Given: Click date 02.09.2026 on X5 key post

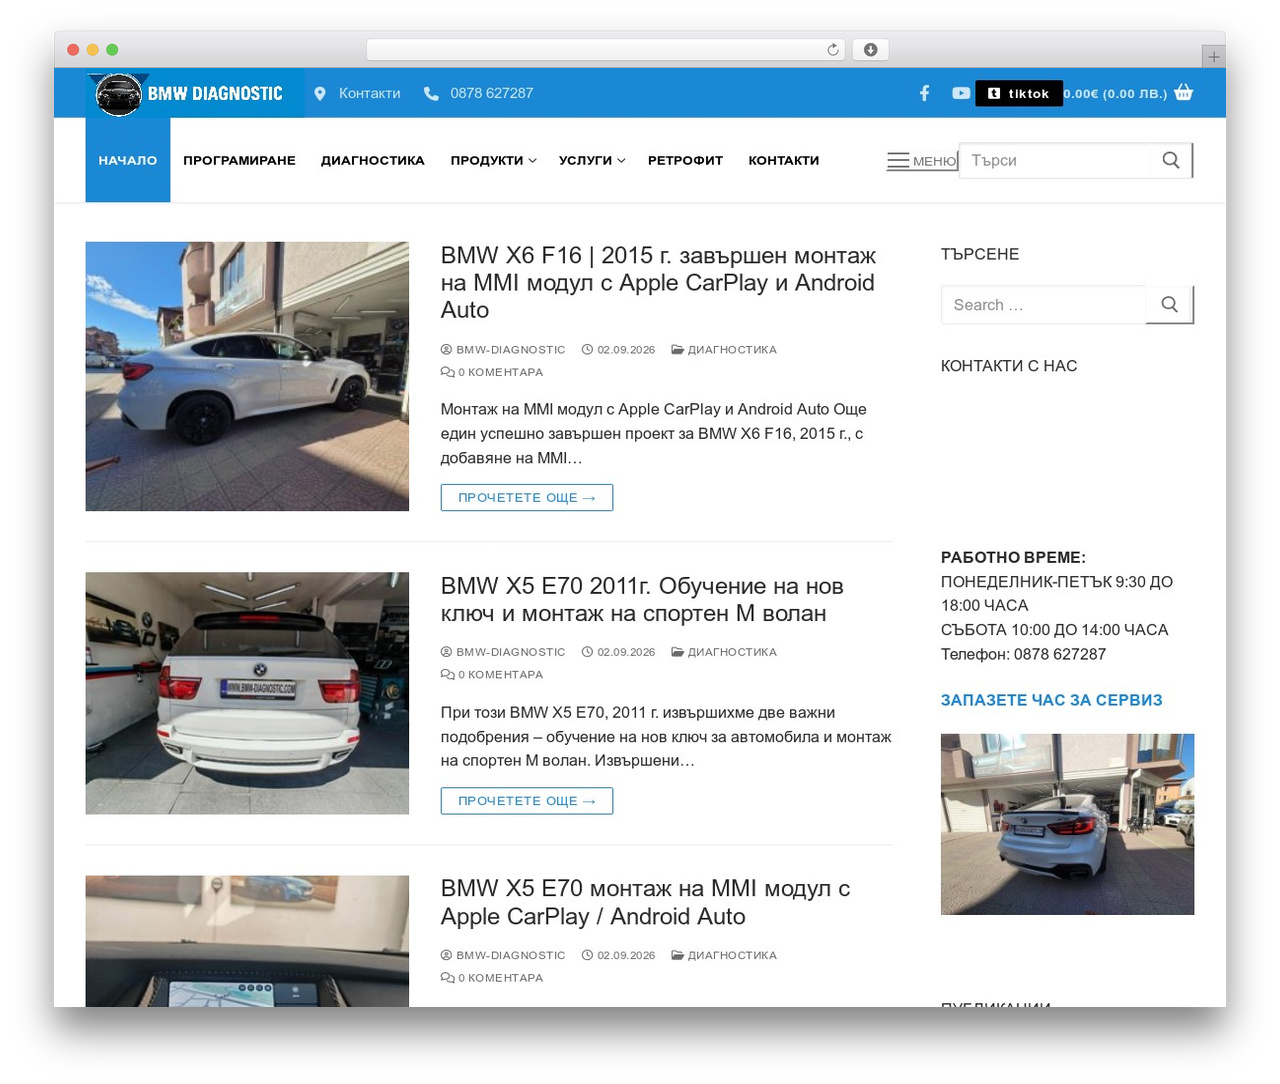Looking at the screenshot, I should click(x=626, y=652).
